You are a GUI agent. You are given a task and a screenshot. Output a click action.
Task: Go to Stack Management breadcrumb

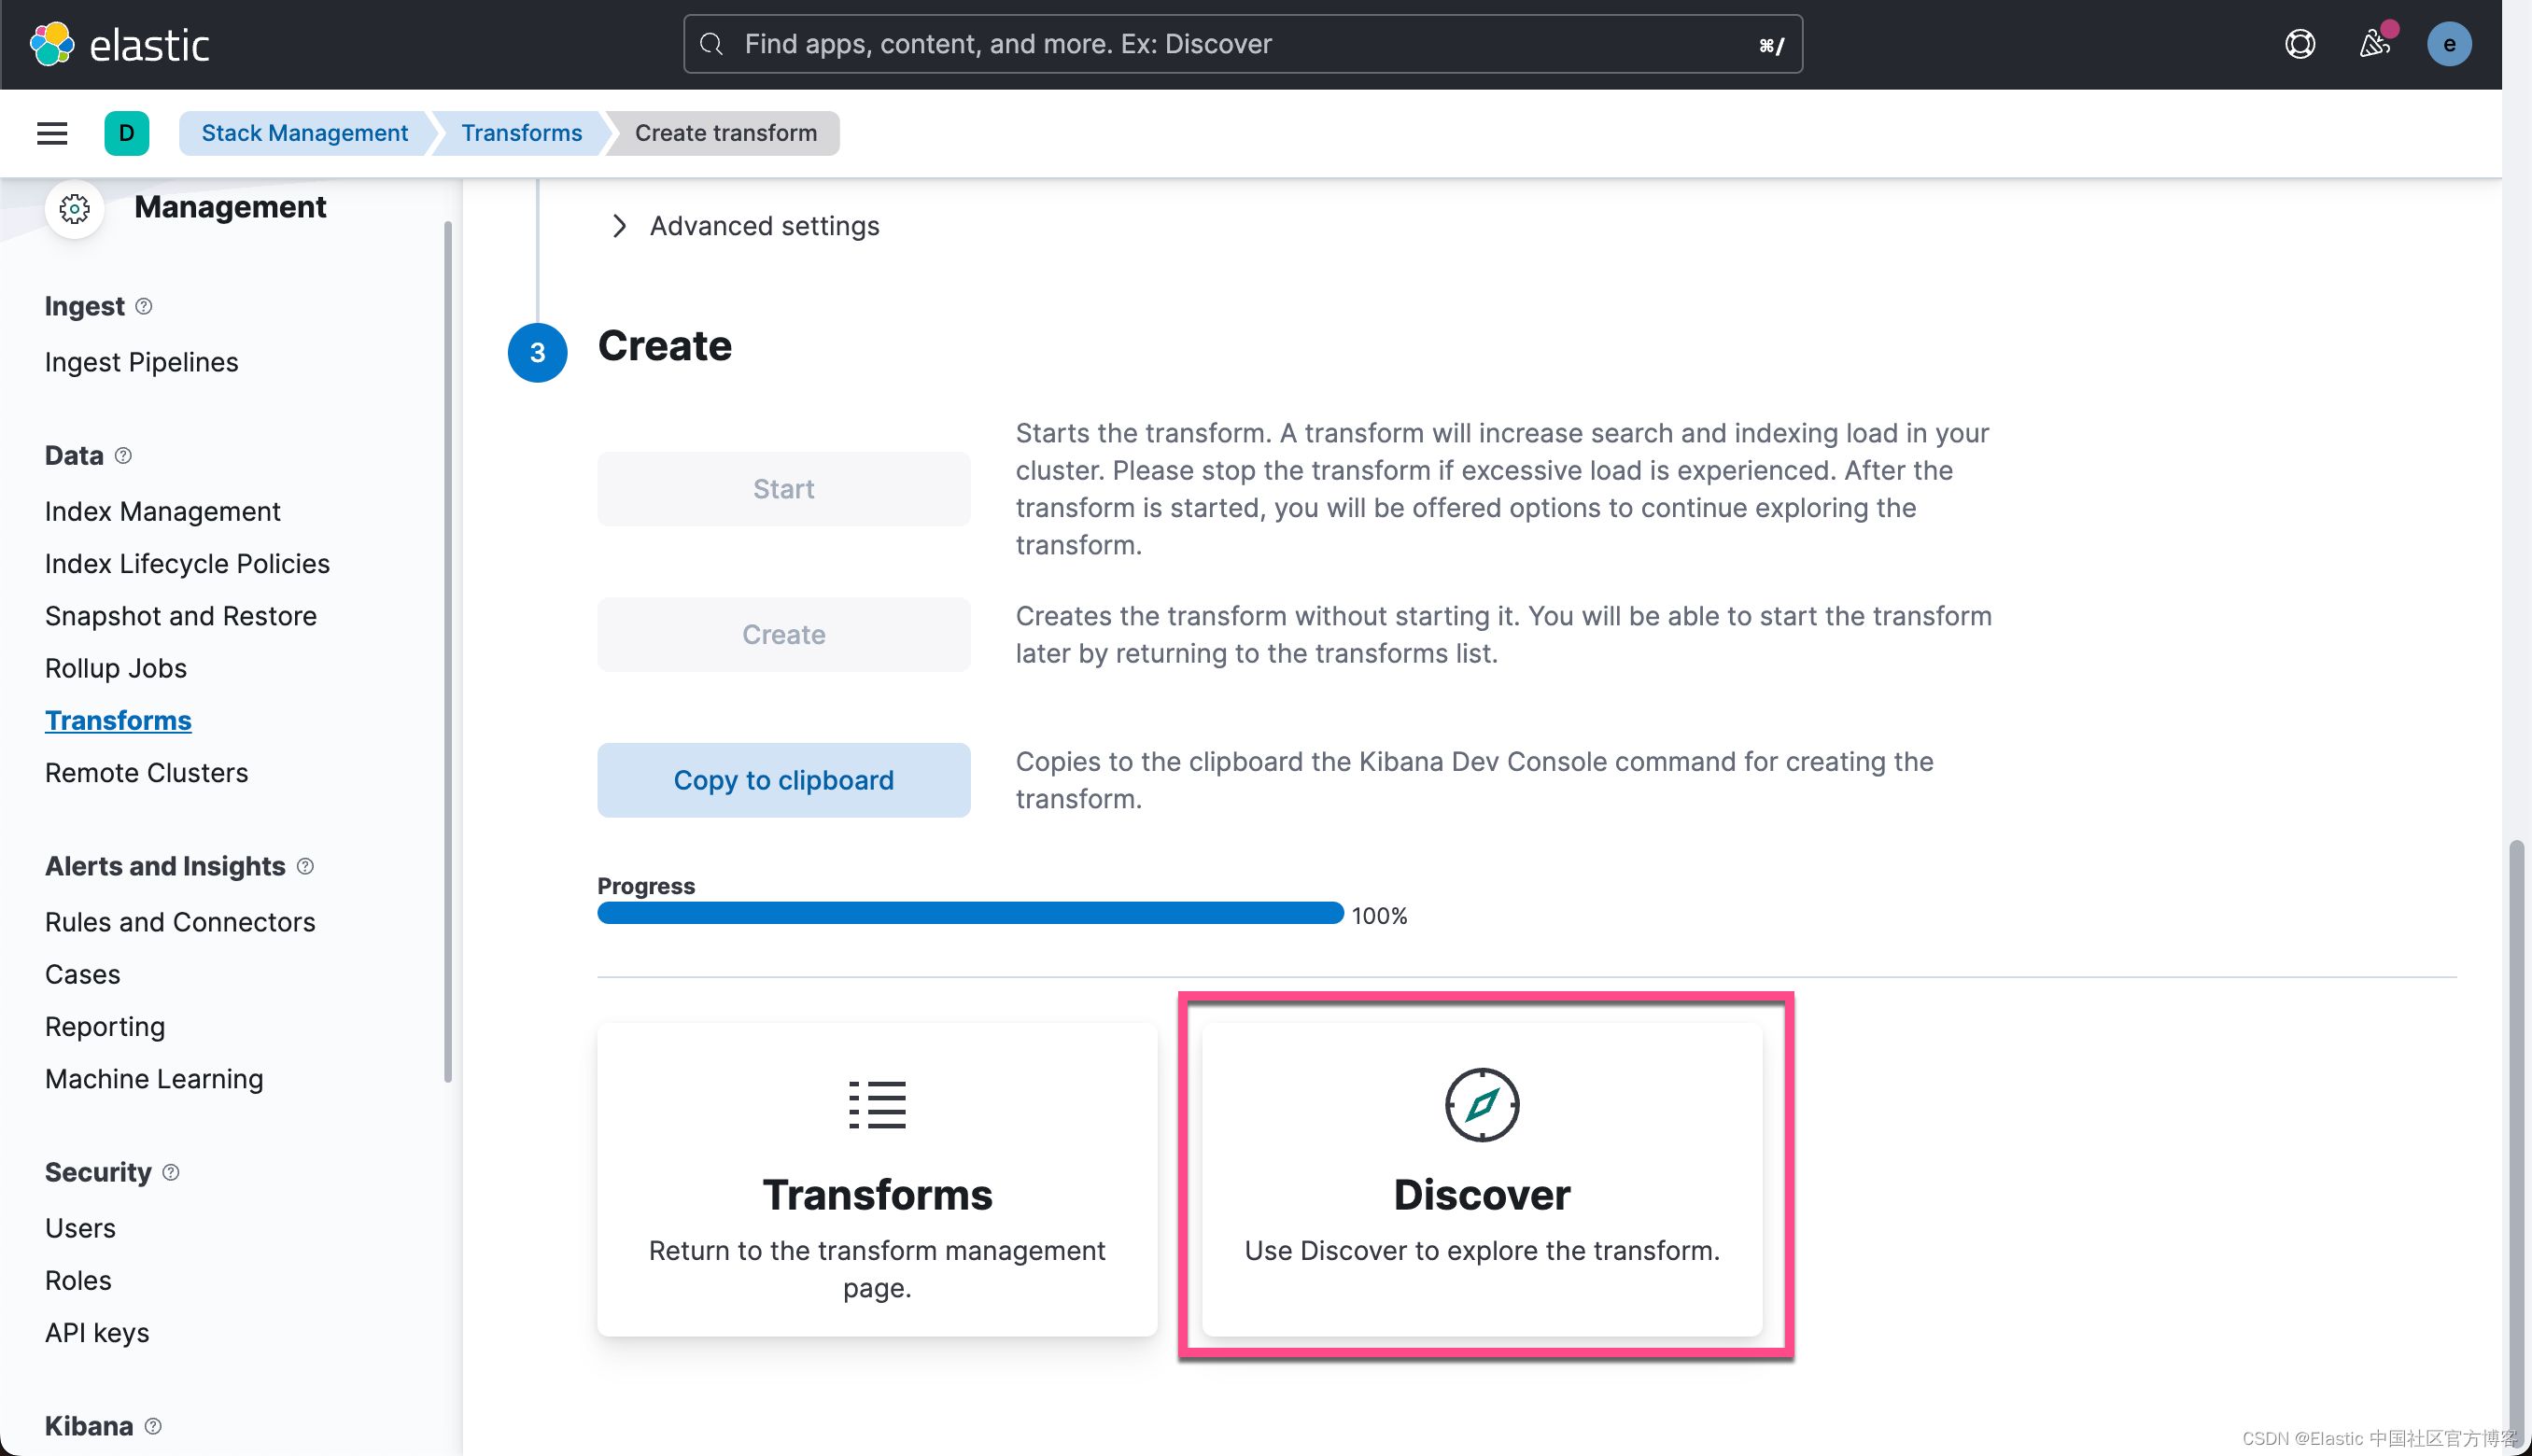coord(304,133)
